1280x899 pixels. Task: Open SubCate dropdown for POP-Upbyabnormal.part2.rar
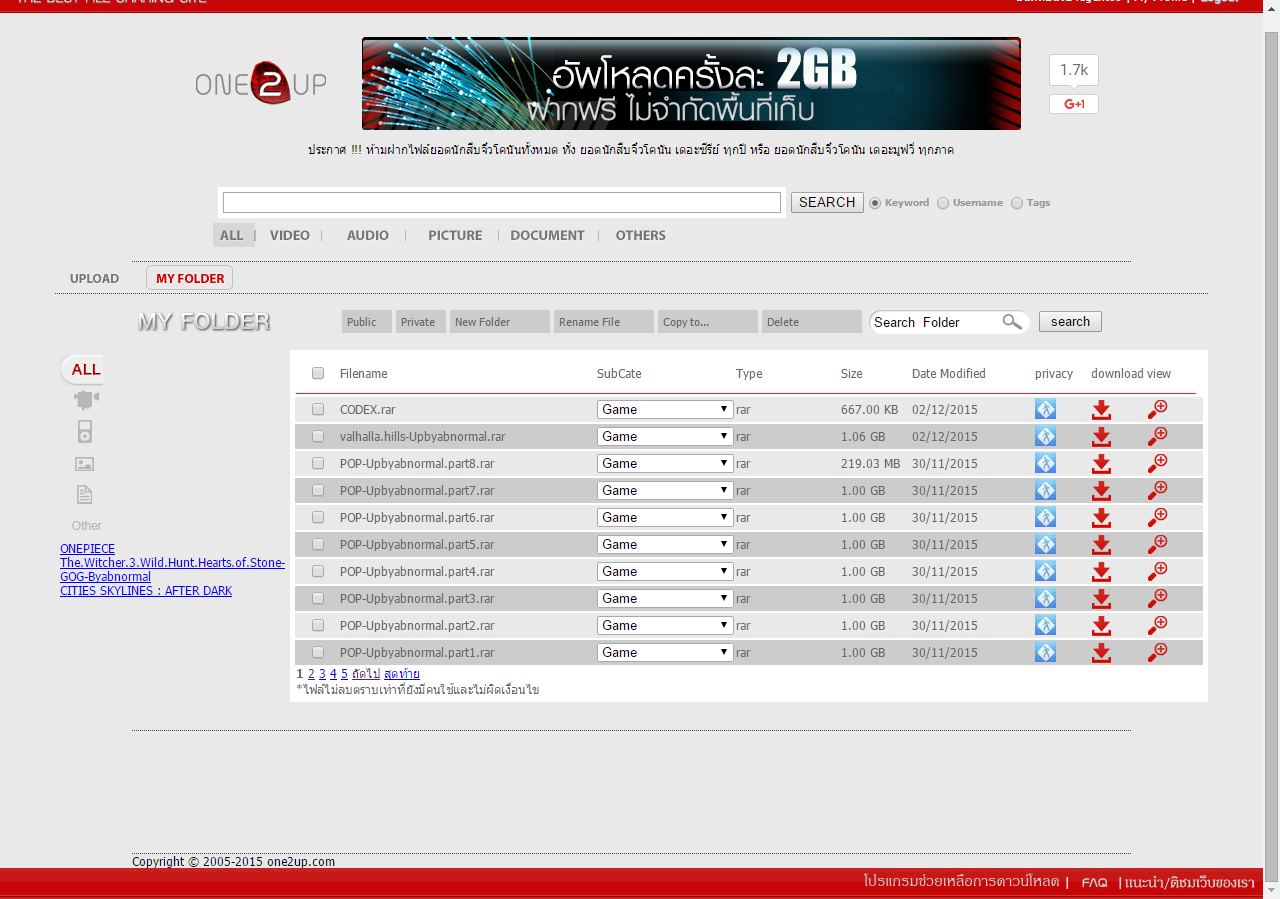point(665,625)
